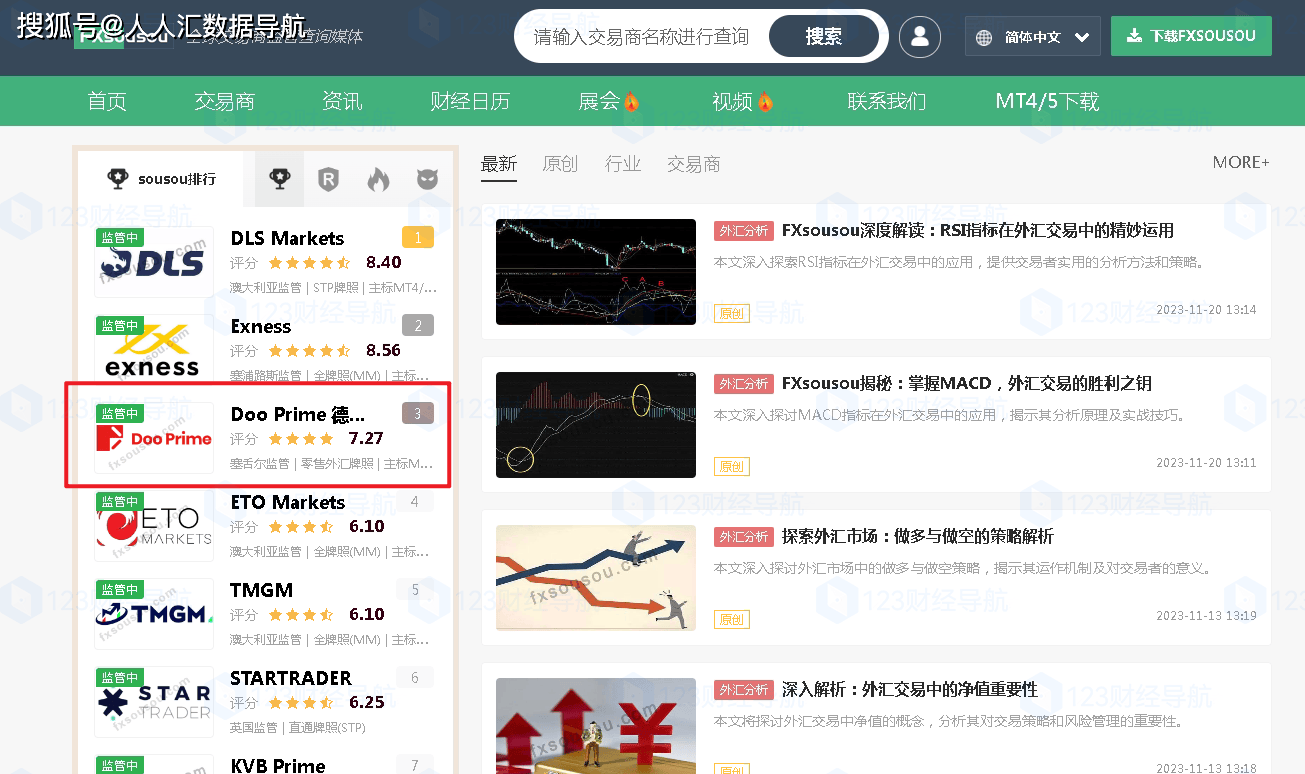The image size is (1305, 774).
Task: Click the RSI indicator article thumbnail
Action: pyautogui.click(x=596, y=272)
